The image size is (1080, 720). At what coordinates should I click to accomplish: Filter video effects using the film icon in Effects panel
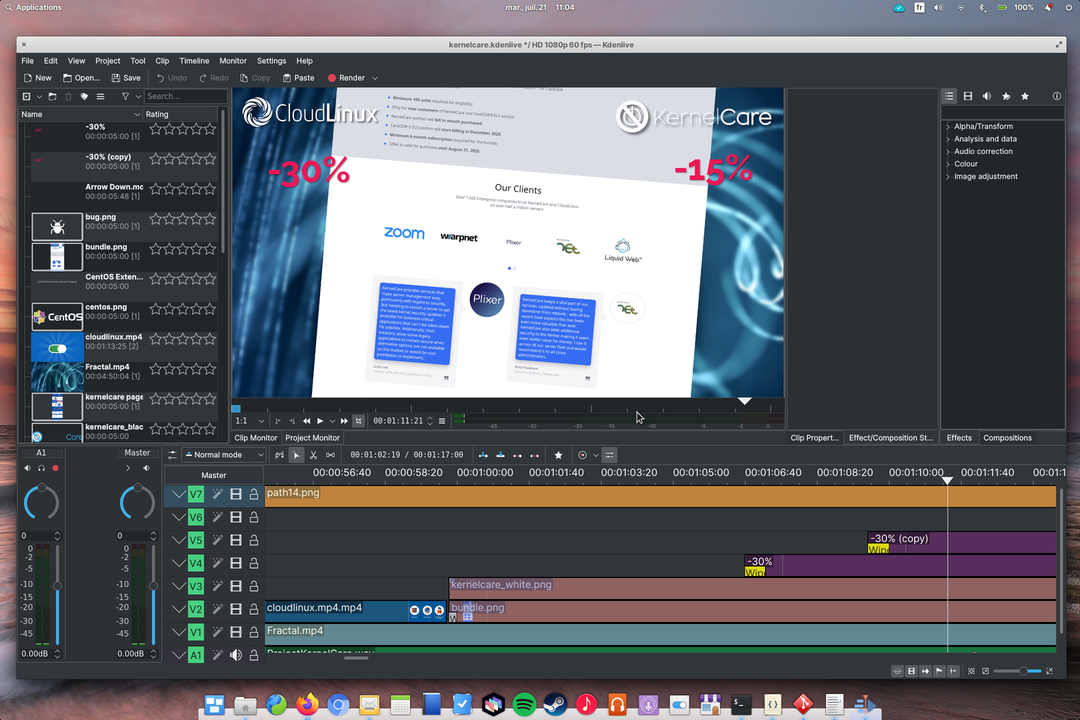pos(968,96)
